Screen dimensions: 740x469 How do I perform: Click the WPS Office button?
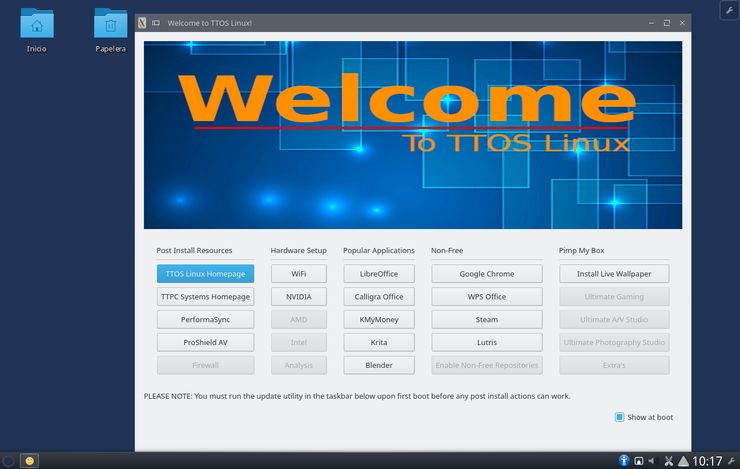click(487, 297)
